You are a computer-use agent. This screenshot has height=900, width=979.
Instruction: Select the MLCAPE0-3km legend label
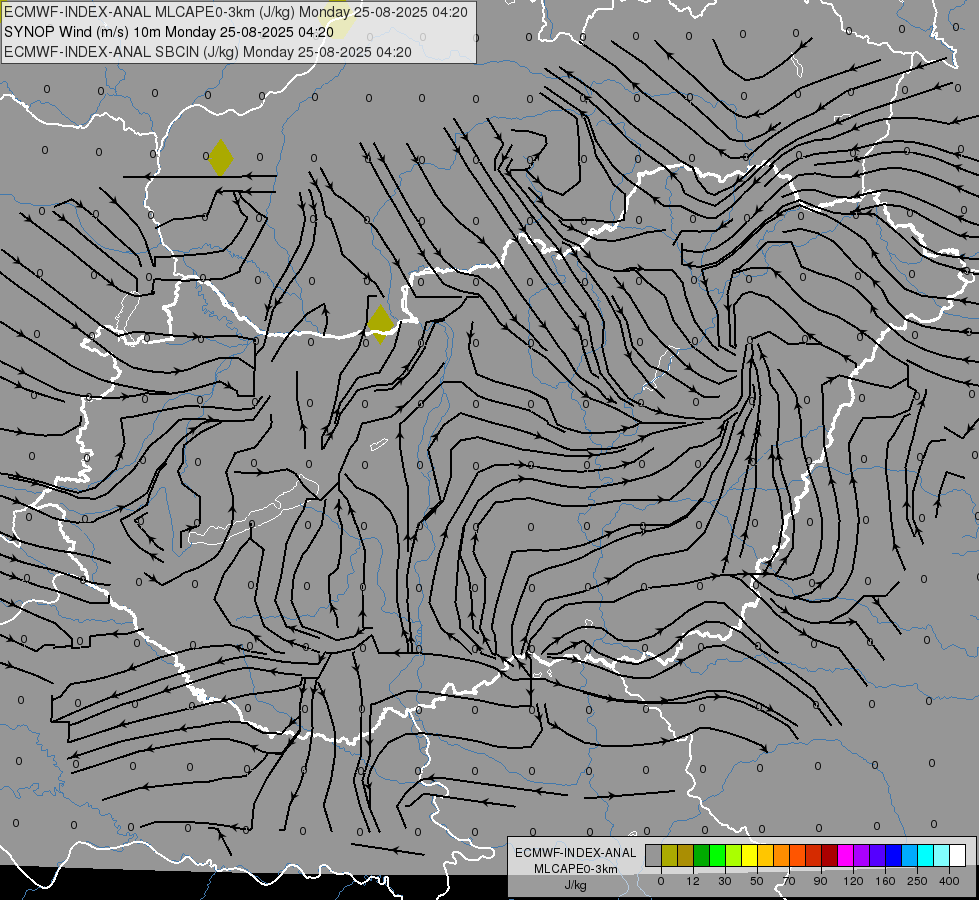575,869
